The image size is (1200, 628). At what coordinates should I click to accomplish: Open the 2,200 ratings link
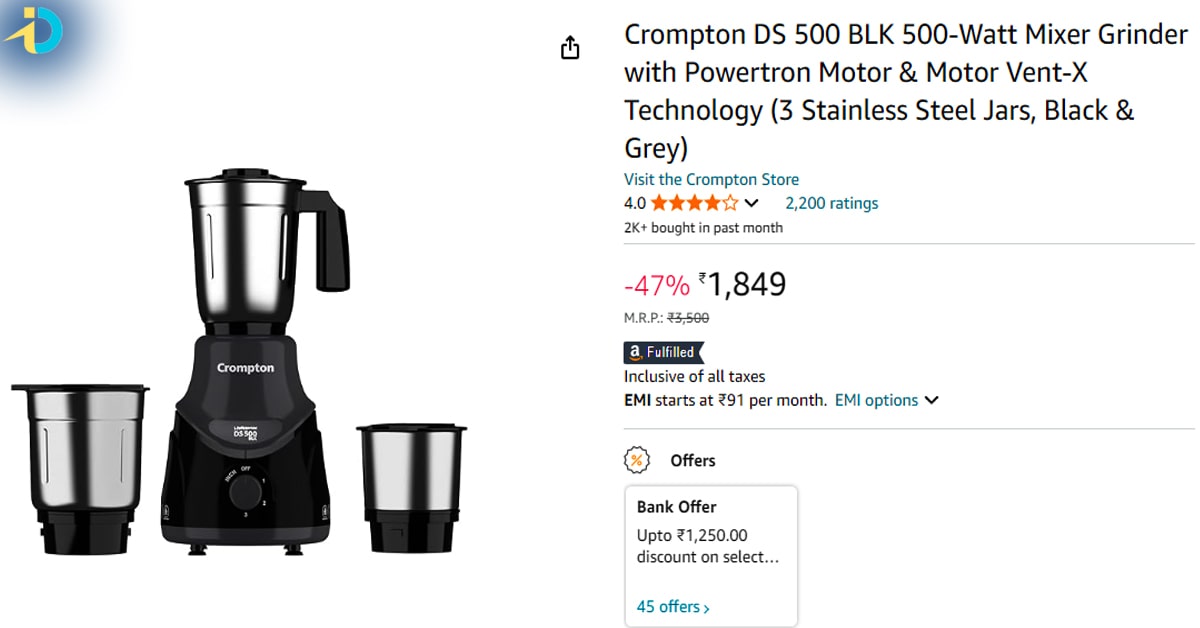[831, 203]
